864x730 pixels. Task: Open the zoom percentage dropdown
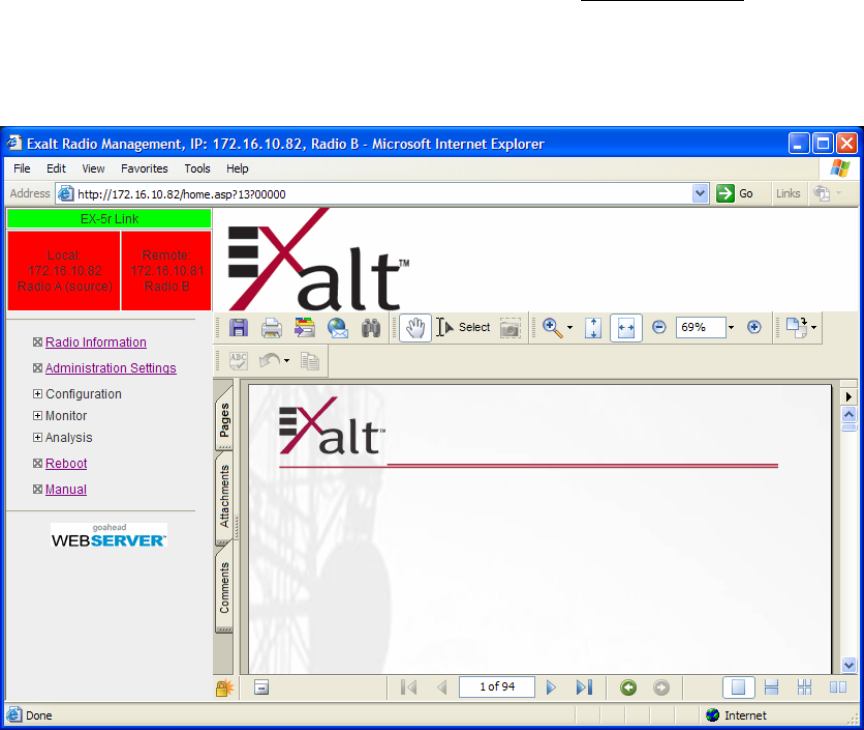click(731, 327)
